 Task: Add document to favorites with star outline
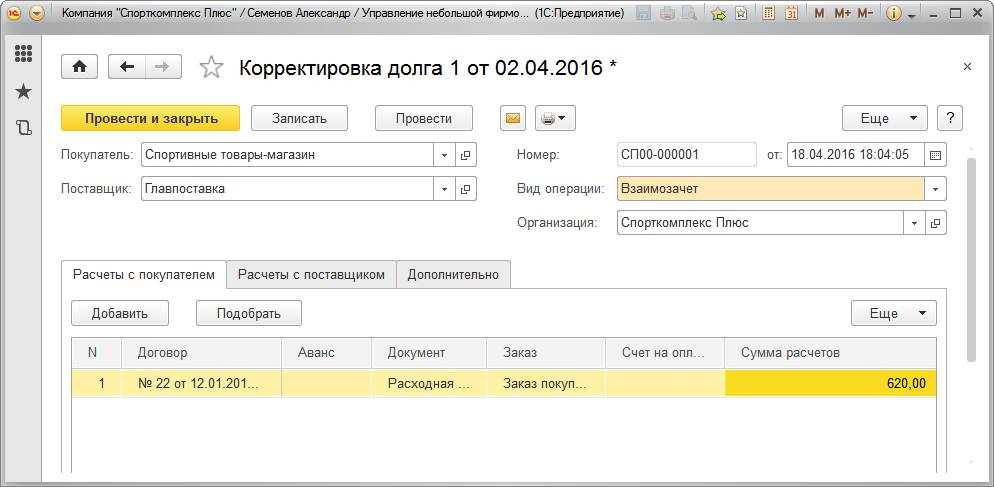pyautogui.click(x=211, y=68)
